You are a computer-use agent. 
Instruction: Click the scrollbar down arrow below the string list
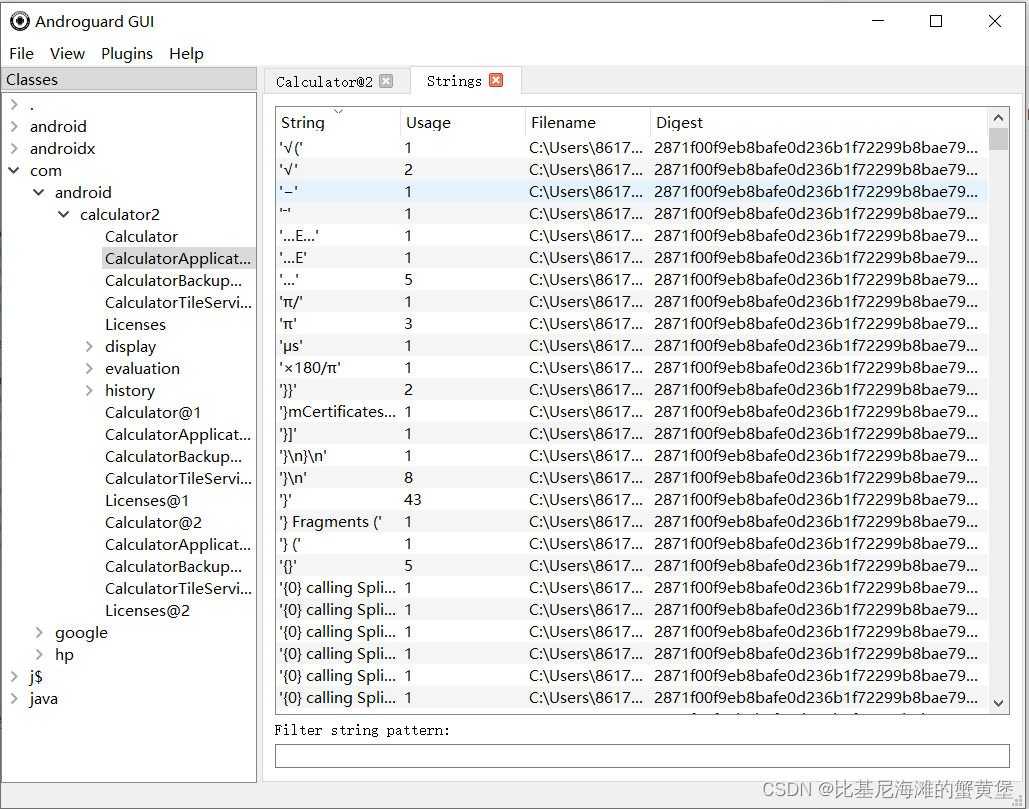pyautogui.click(x=998, y=702)
